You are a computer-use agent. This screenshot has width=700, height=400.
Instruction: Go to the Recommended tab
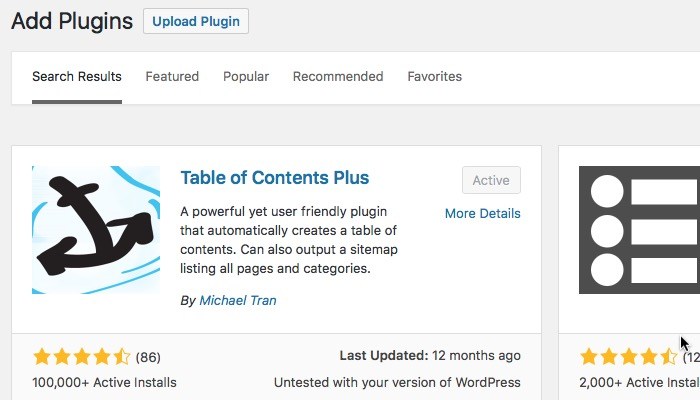click(x=338, y=77)
